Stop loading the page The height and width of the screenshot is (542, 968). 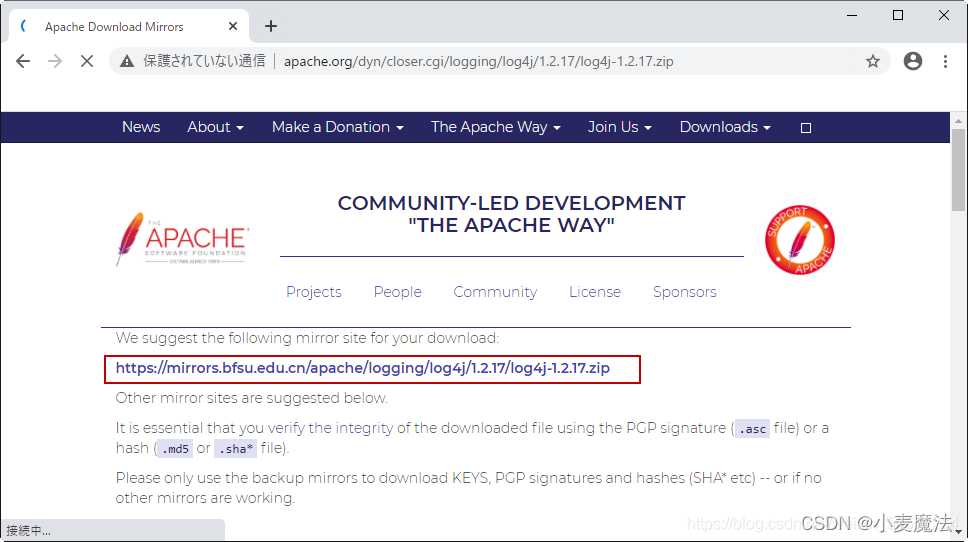point(87,61)
